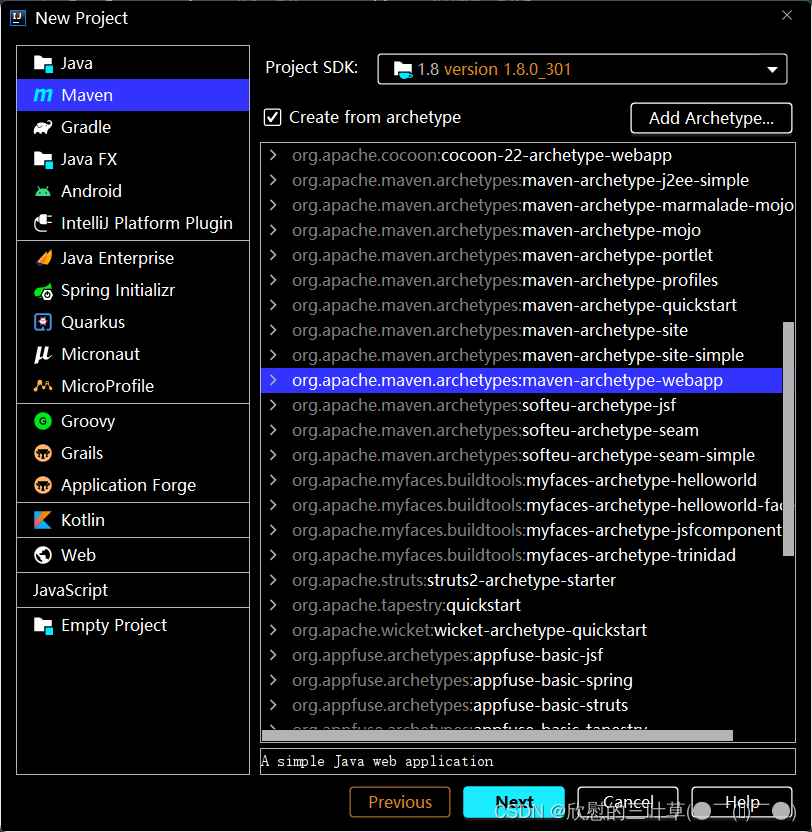Click the Groovy green G icon
Image resolution: width=812 pixels, height=832 pixels.
[x=43, y=421]
